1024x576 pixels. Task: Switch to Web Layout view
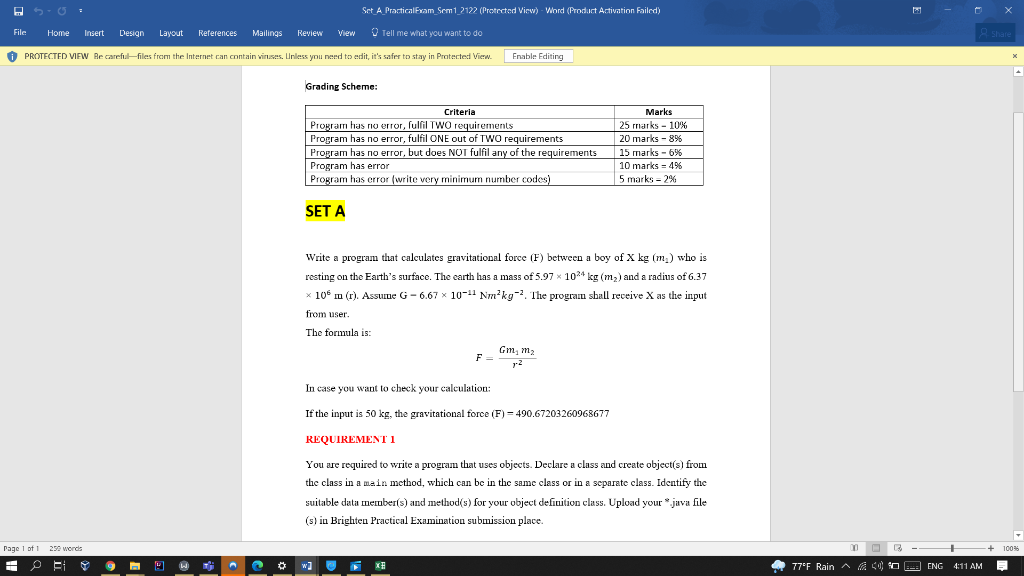coord(898,549)
